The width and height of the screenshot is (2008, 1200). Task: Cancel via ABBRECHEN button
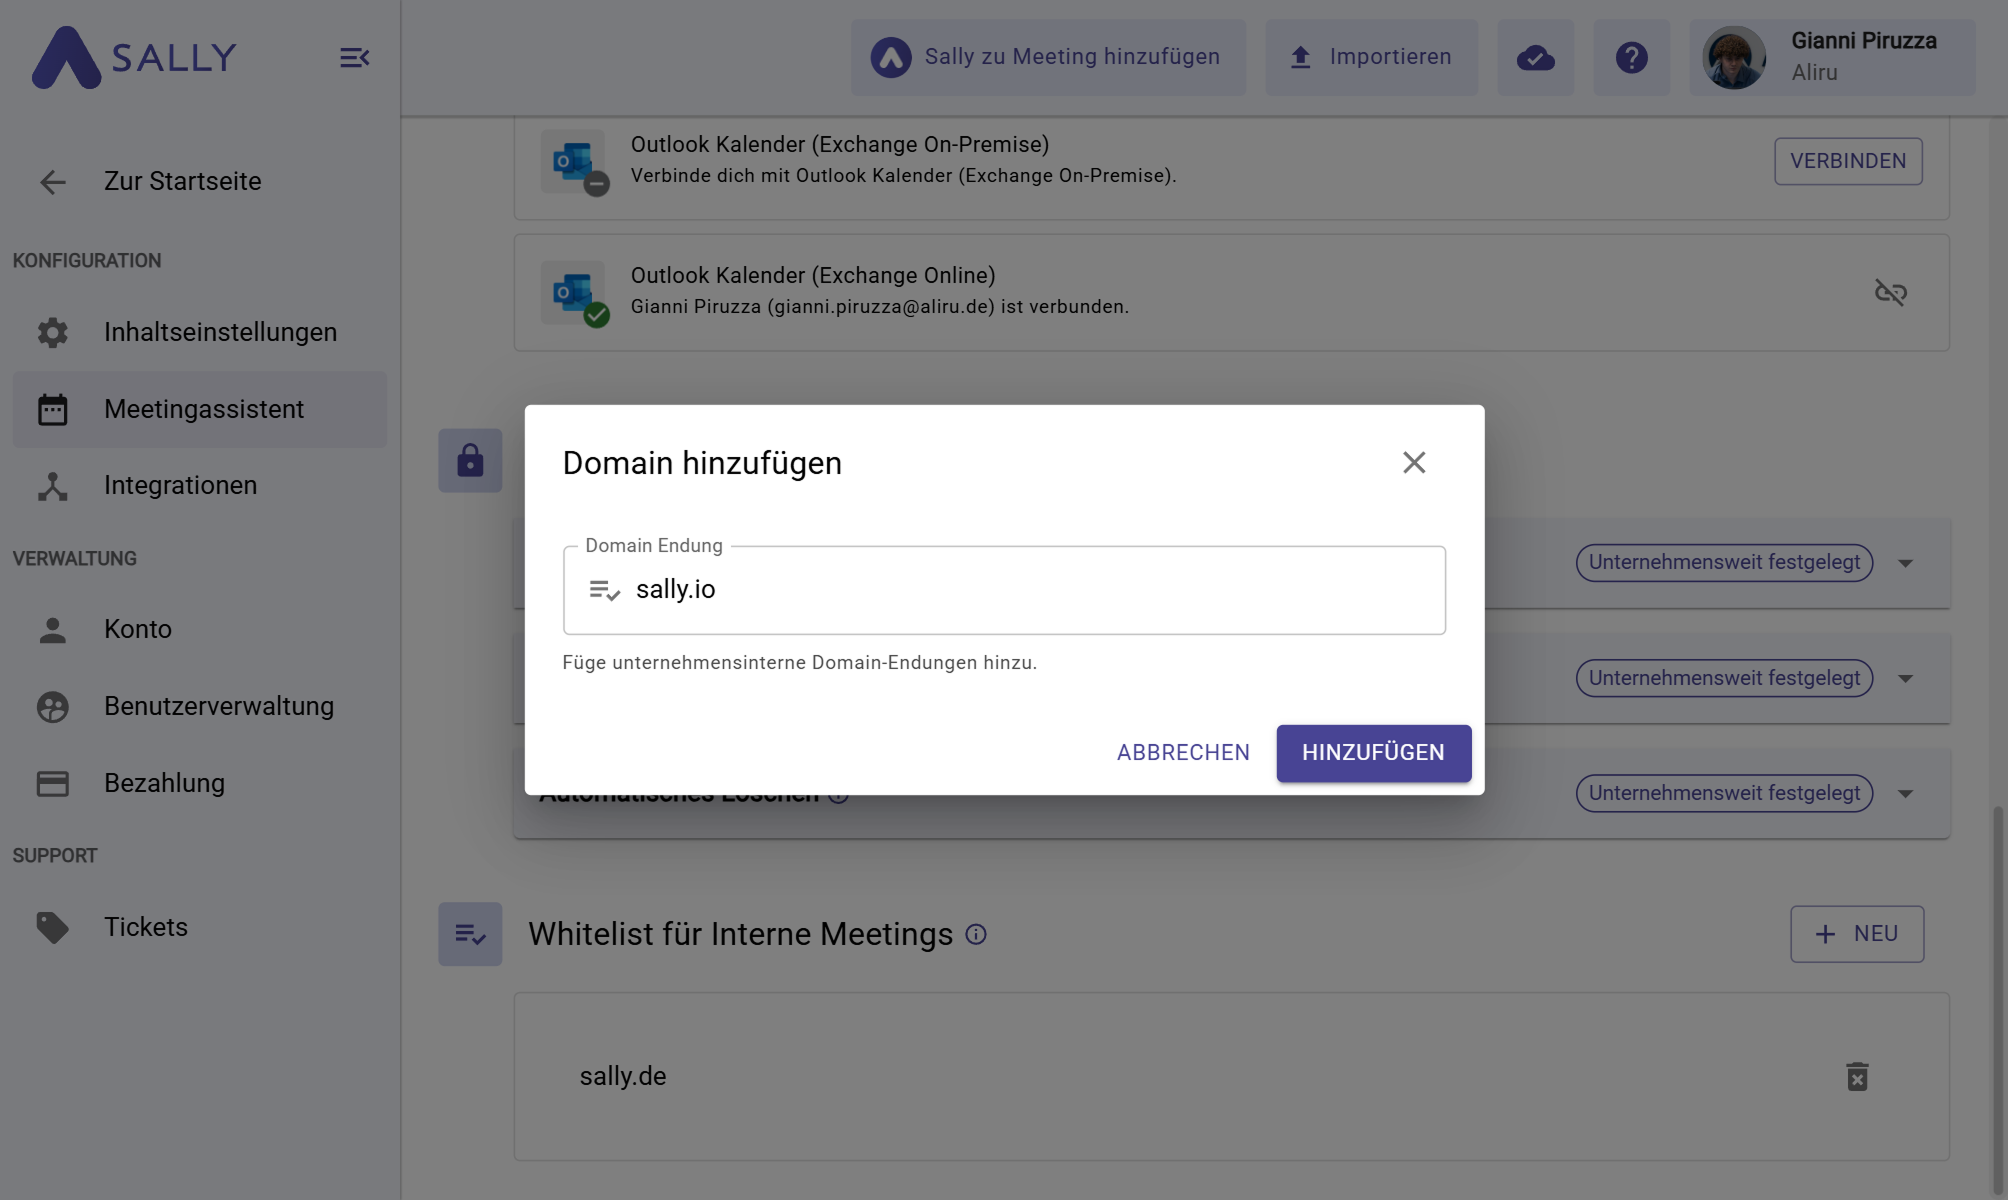(x=1183, y=753)
